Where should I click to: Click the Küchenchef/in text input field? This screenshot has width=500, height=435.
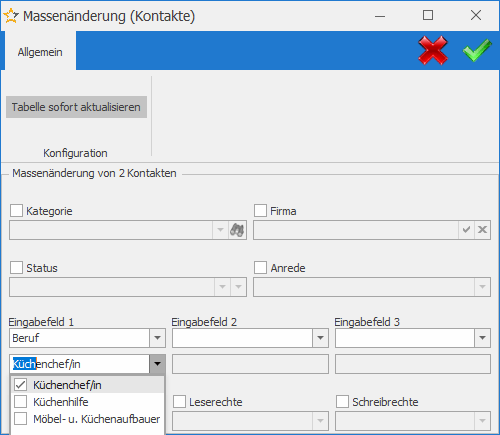(x=80, y=364)
